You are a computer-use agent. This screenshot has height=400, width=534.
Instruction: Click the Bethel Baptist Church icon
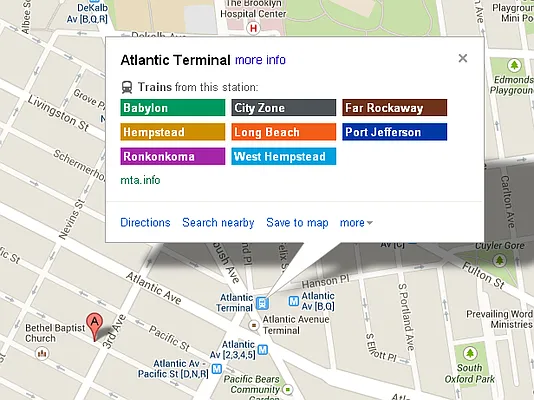click(42, 354)
